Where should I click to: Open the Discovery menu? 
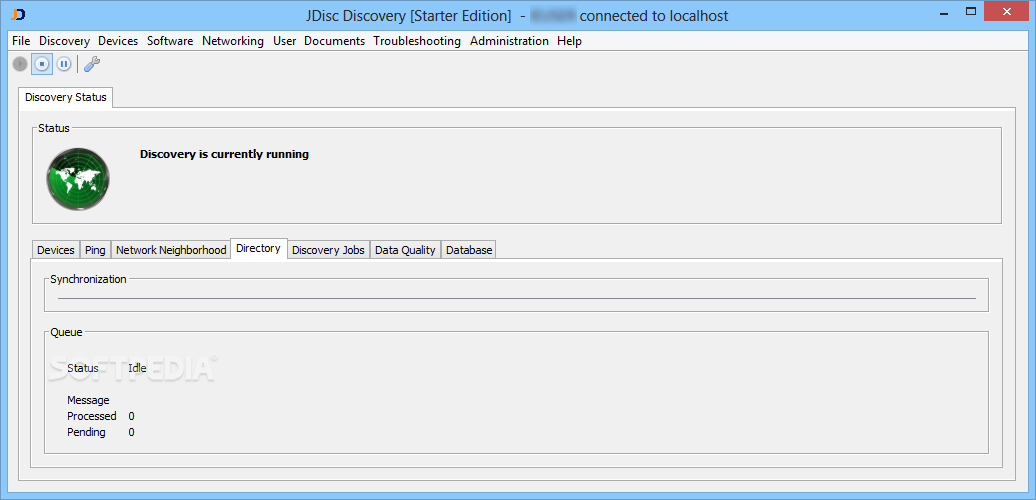coord(64,41)
